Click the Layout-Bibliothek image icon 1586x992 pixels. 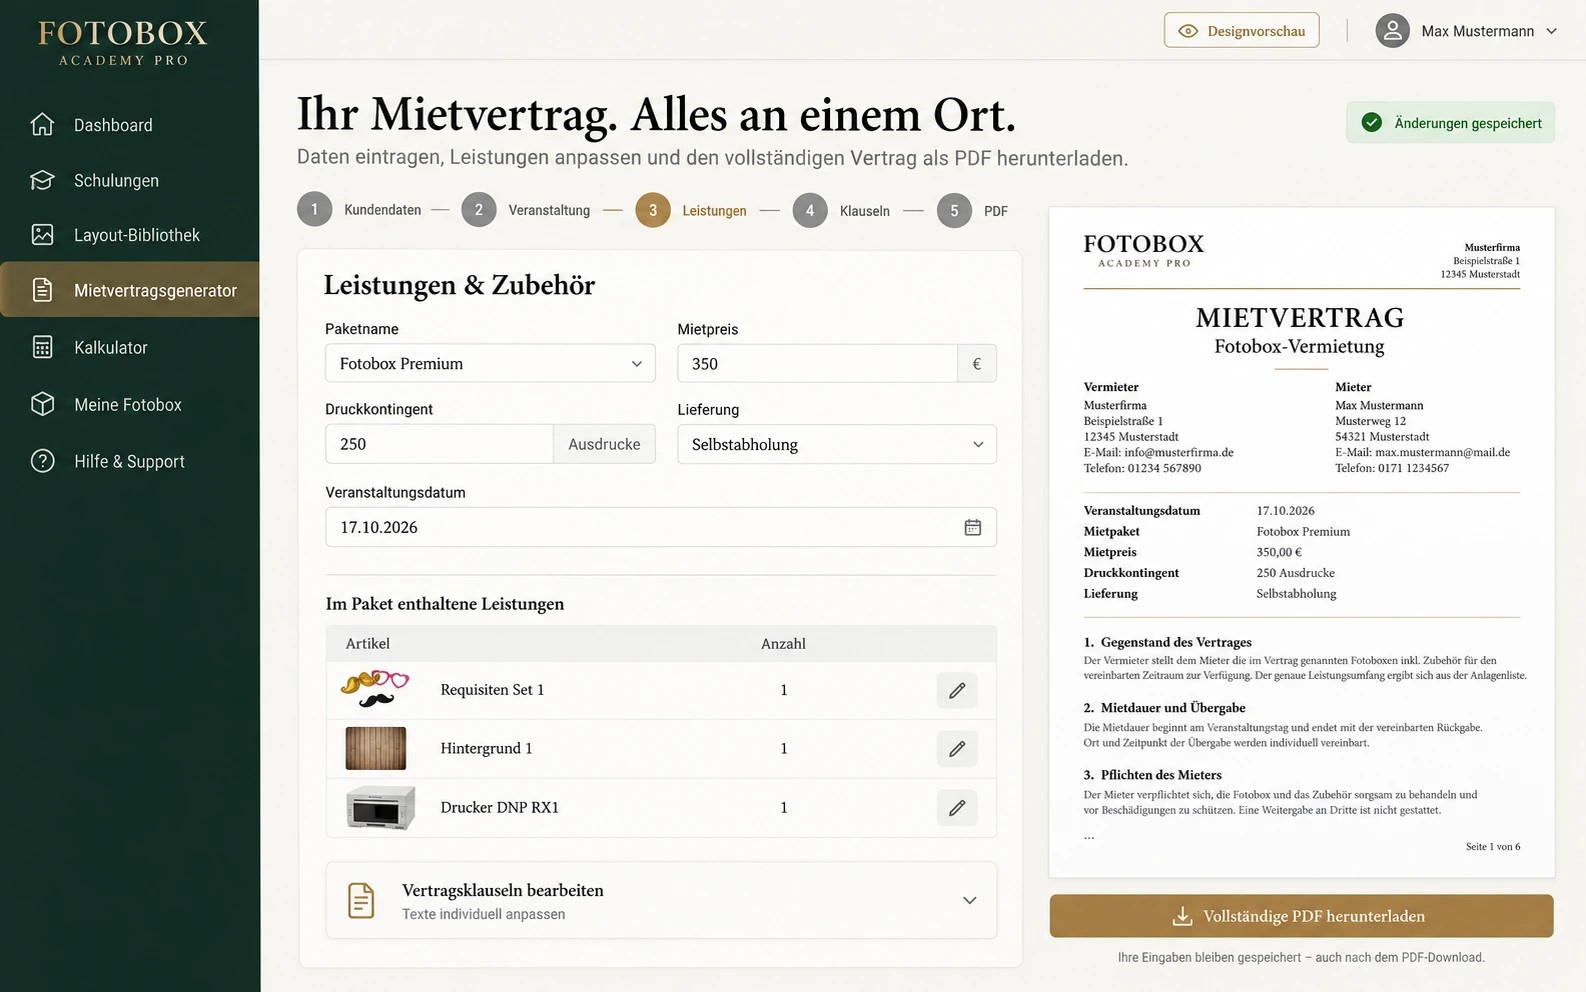click(x=42, y=235)
